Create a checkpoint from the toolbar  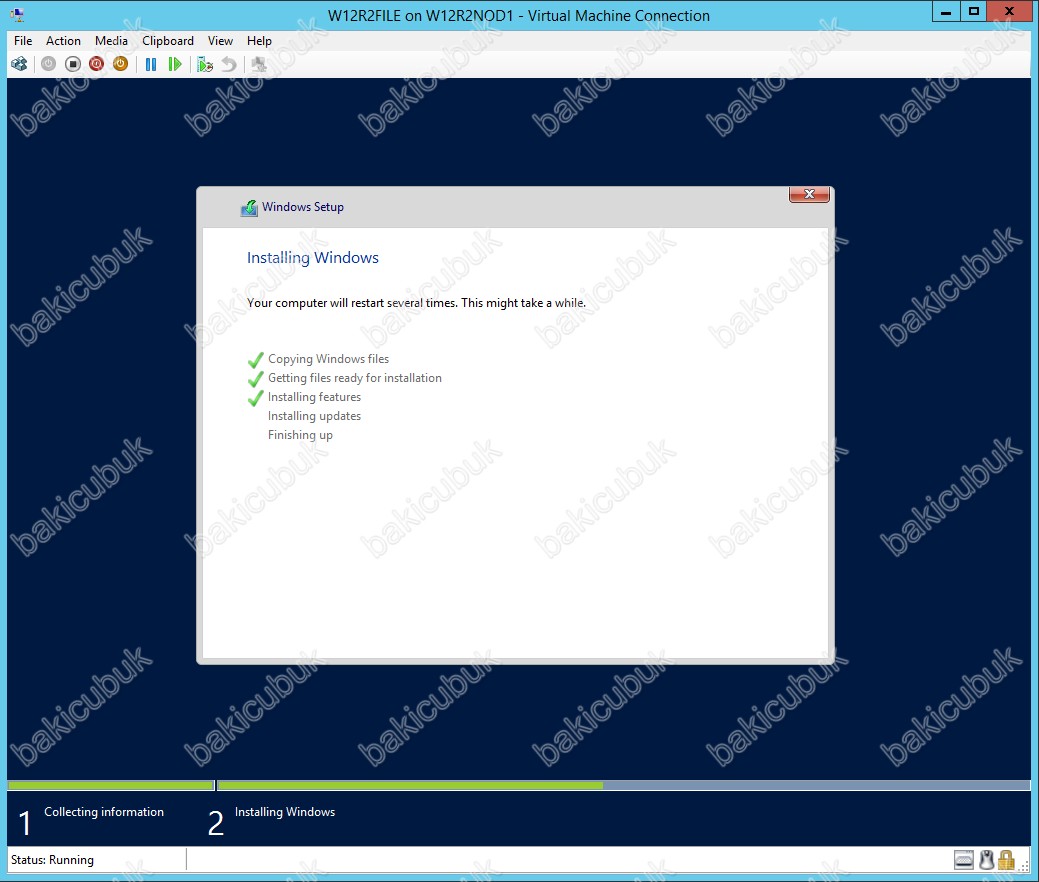(x=205, y=64)
